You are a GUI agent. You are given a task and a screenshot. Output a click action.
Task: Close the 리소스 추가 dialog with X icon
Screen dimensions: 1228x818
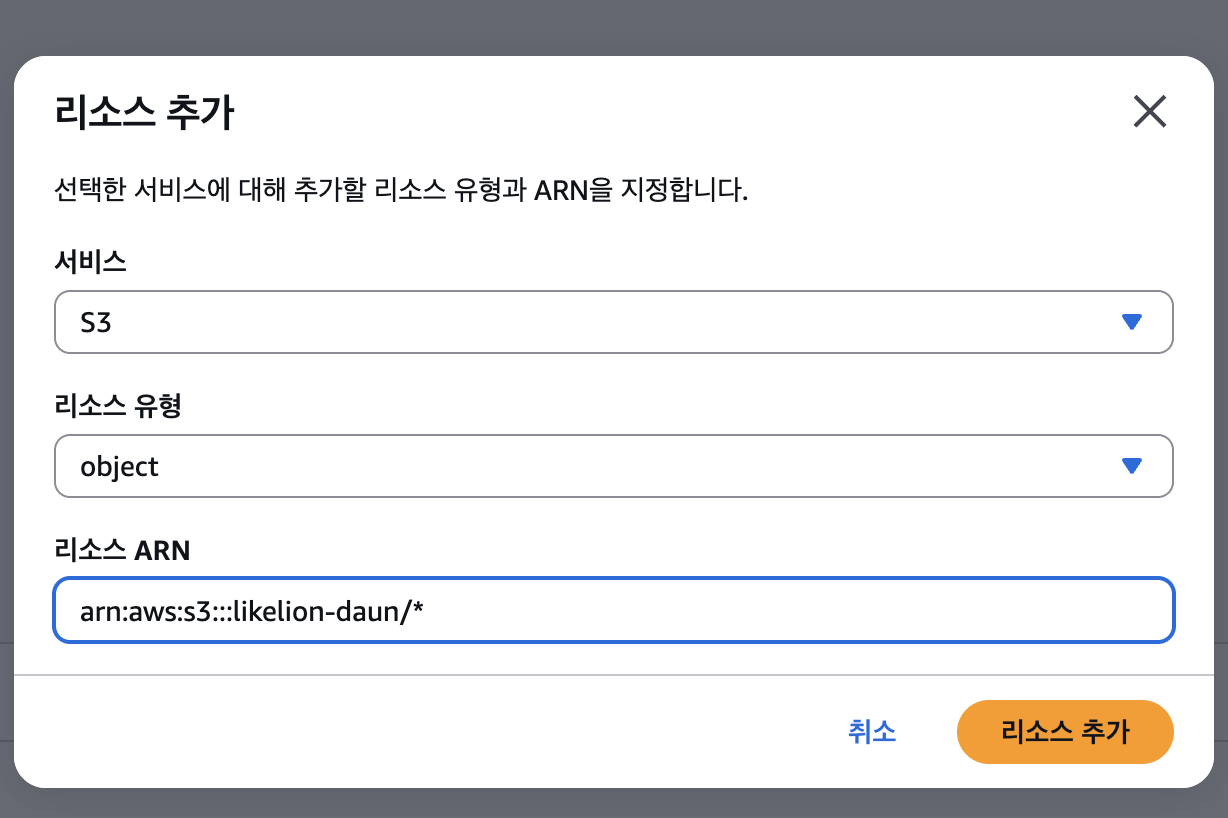click(1150, 112)
